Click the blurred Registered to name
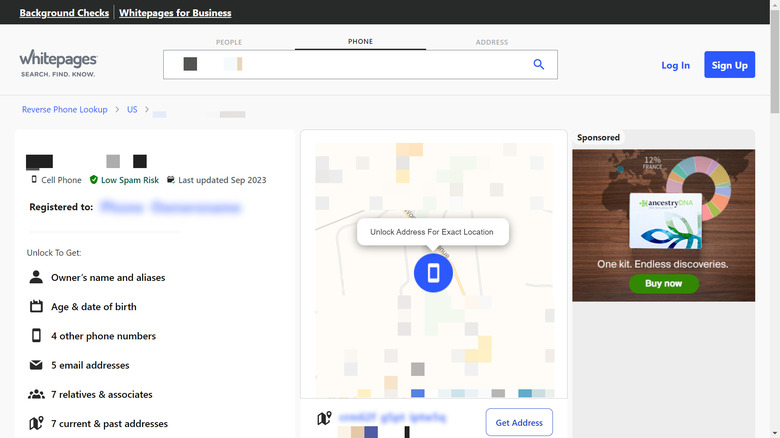Viewport: 780px width, 438px height. click(x=171, y=207)
